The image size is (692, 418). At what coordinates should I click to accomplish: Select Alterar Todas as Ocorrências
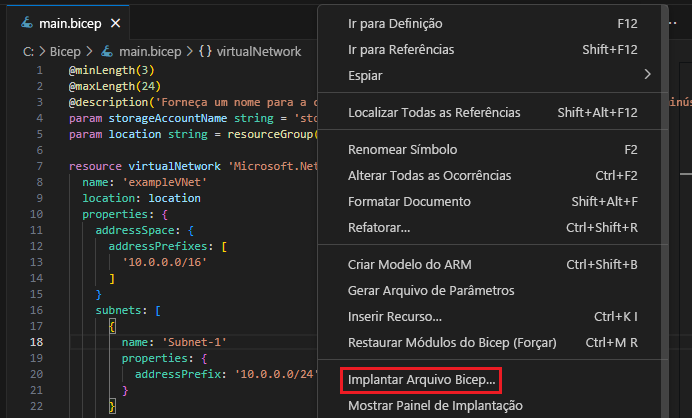click(x=493, y=176)
